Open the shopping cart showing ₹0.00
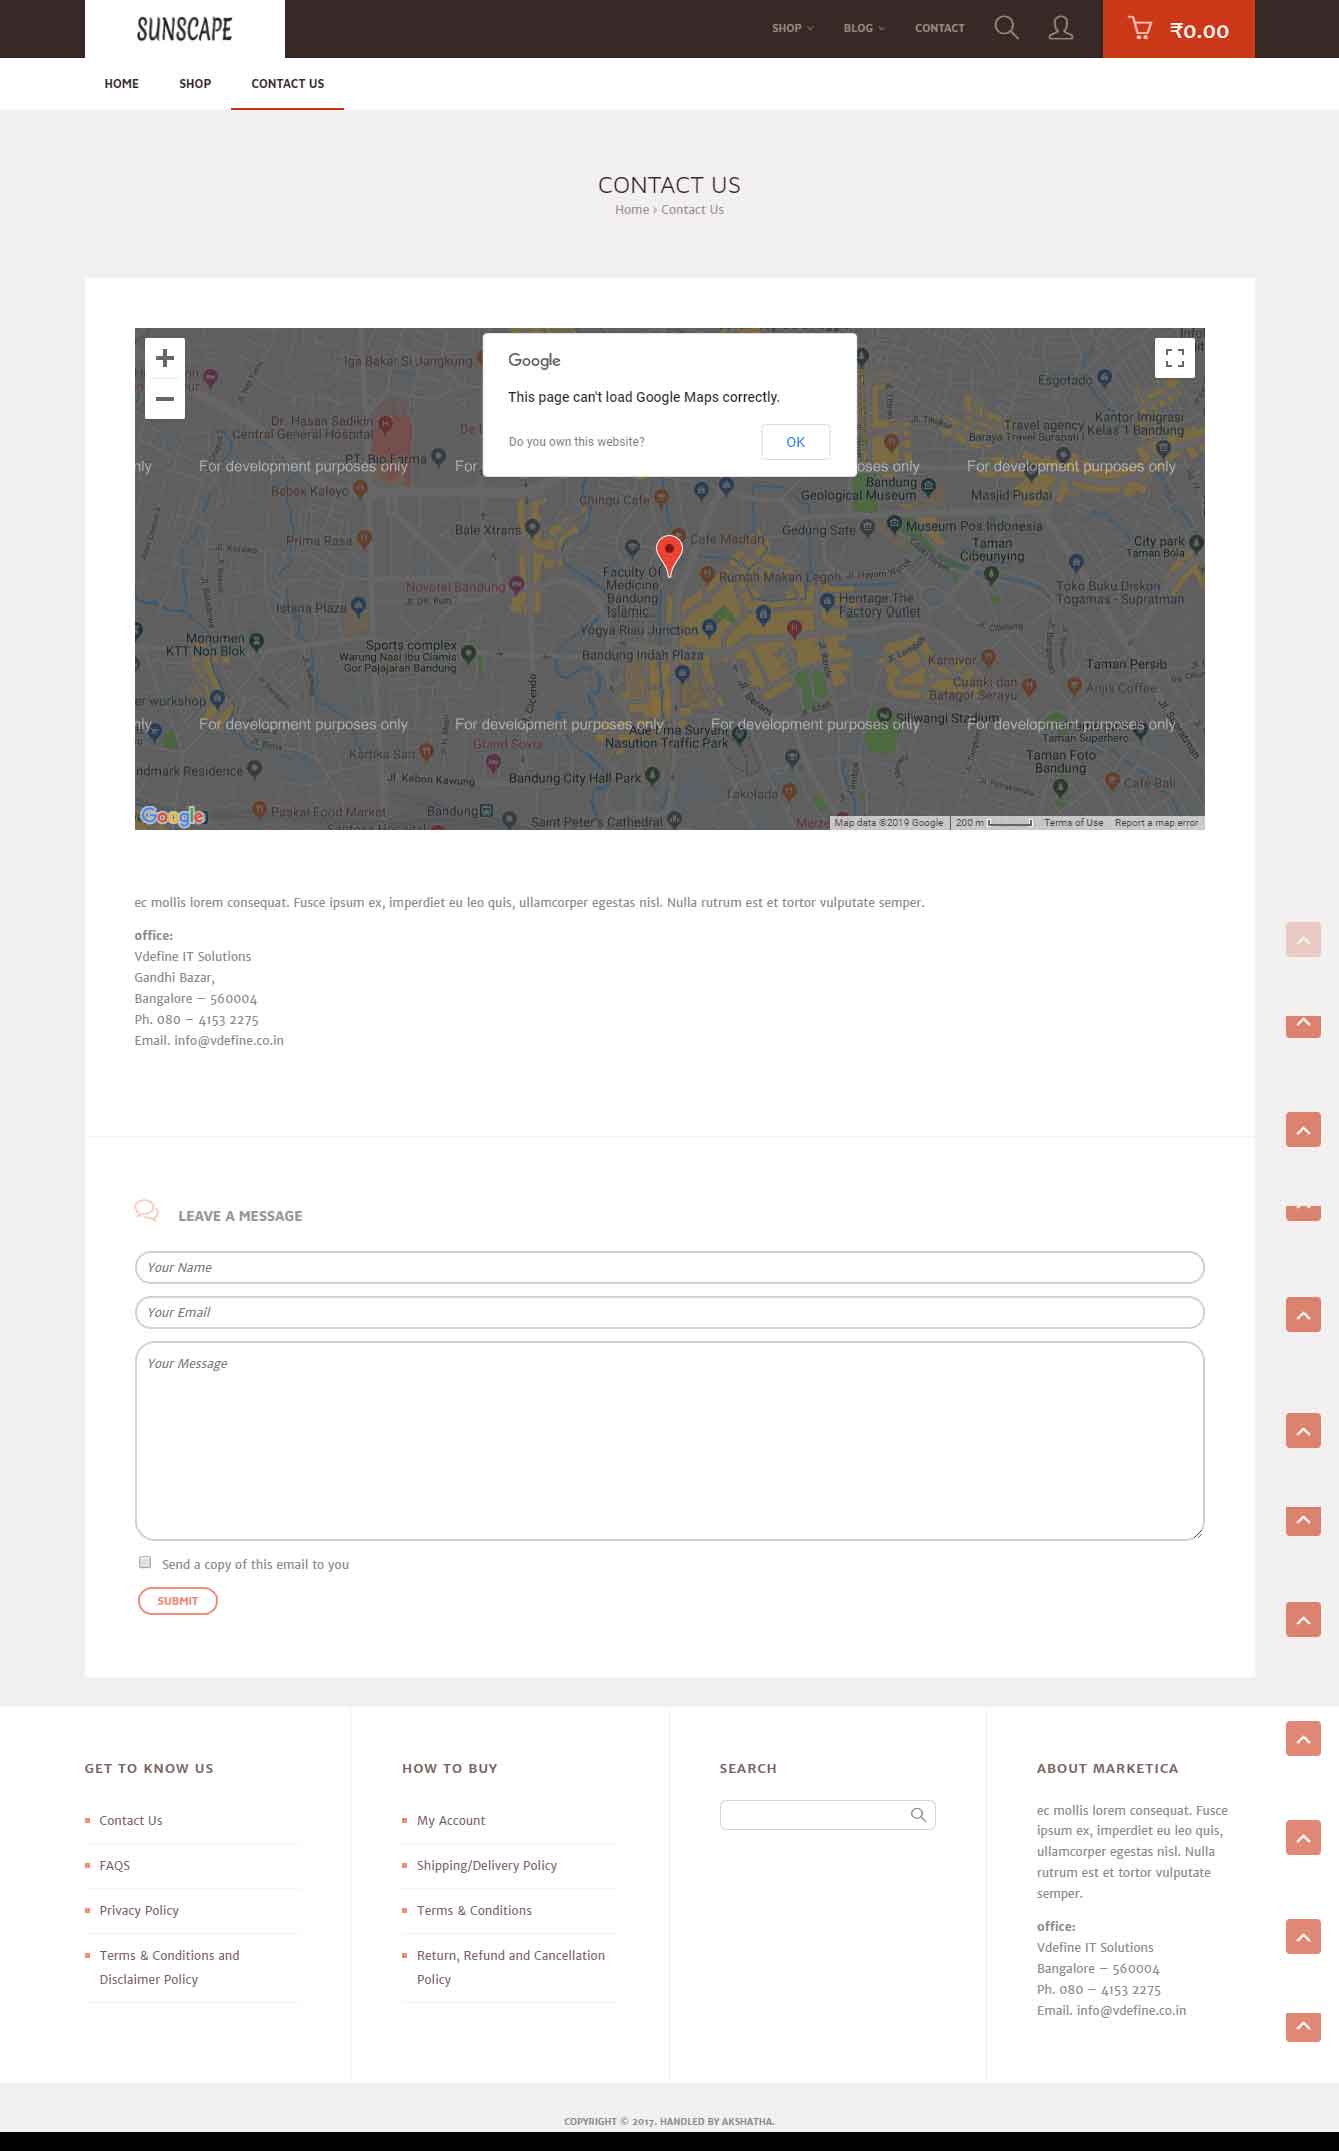The height and width of the screenshot is (2151, 1339). (1177, 30)
